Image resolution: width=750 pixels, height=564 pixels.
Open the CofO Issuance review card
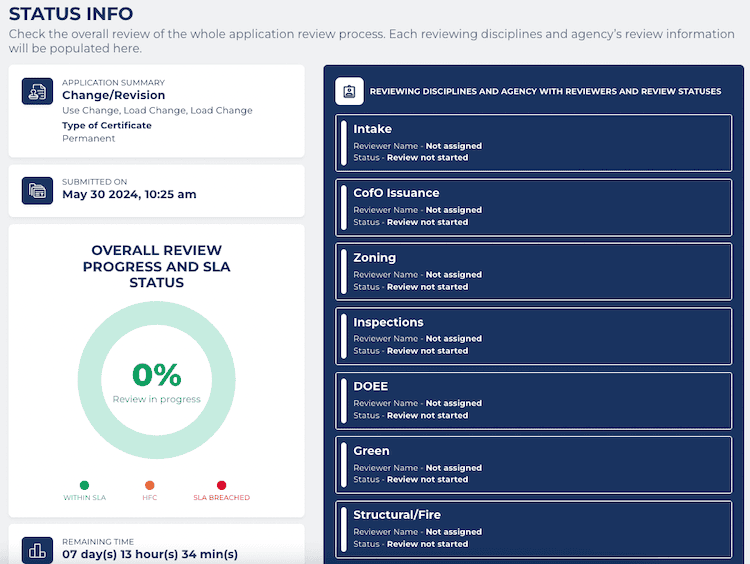point(533,207)
